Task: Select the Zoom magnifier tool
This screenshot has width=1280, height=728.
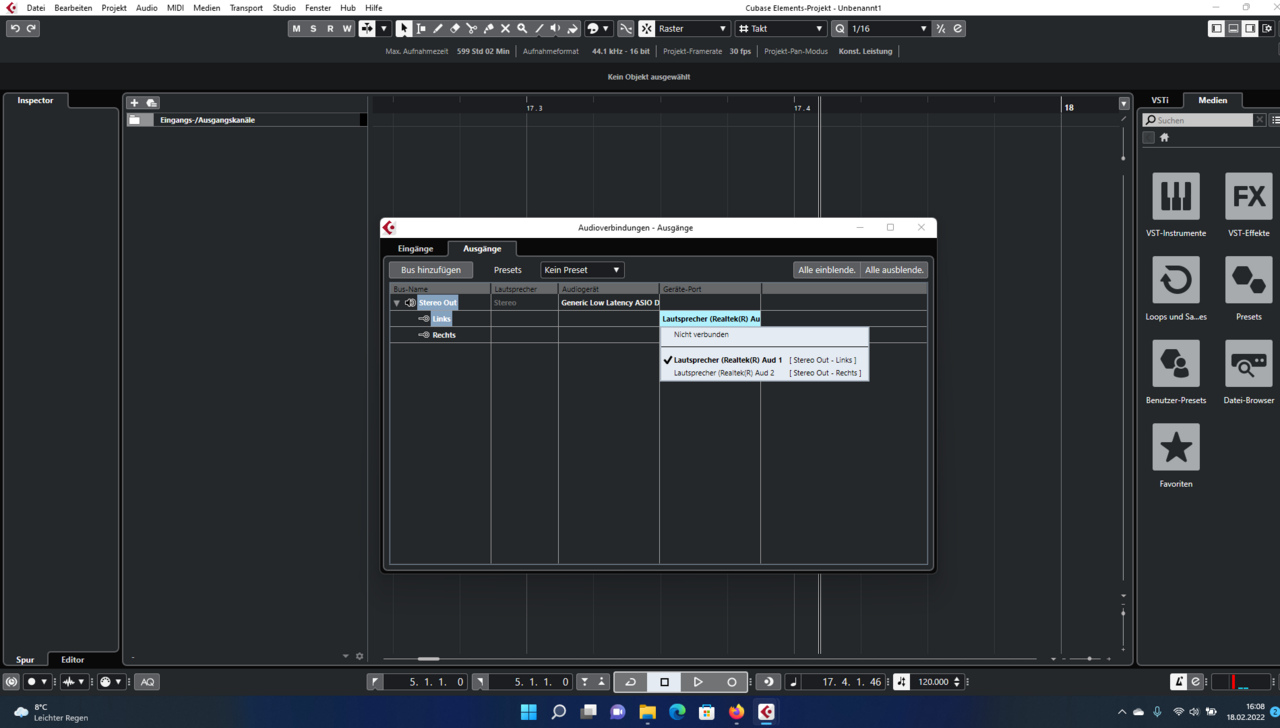Action: (x=522, y=29)
